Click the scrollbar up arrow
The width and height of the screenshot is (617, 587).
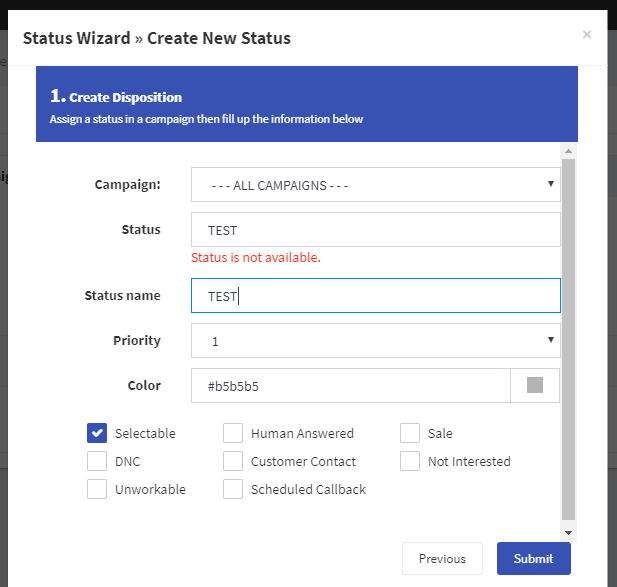pos(568,151)
